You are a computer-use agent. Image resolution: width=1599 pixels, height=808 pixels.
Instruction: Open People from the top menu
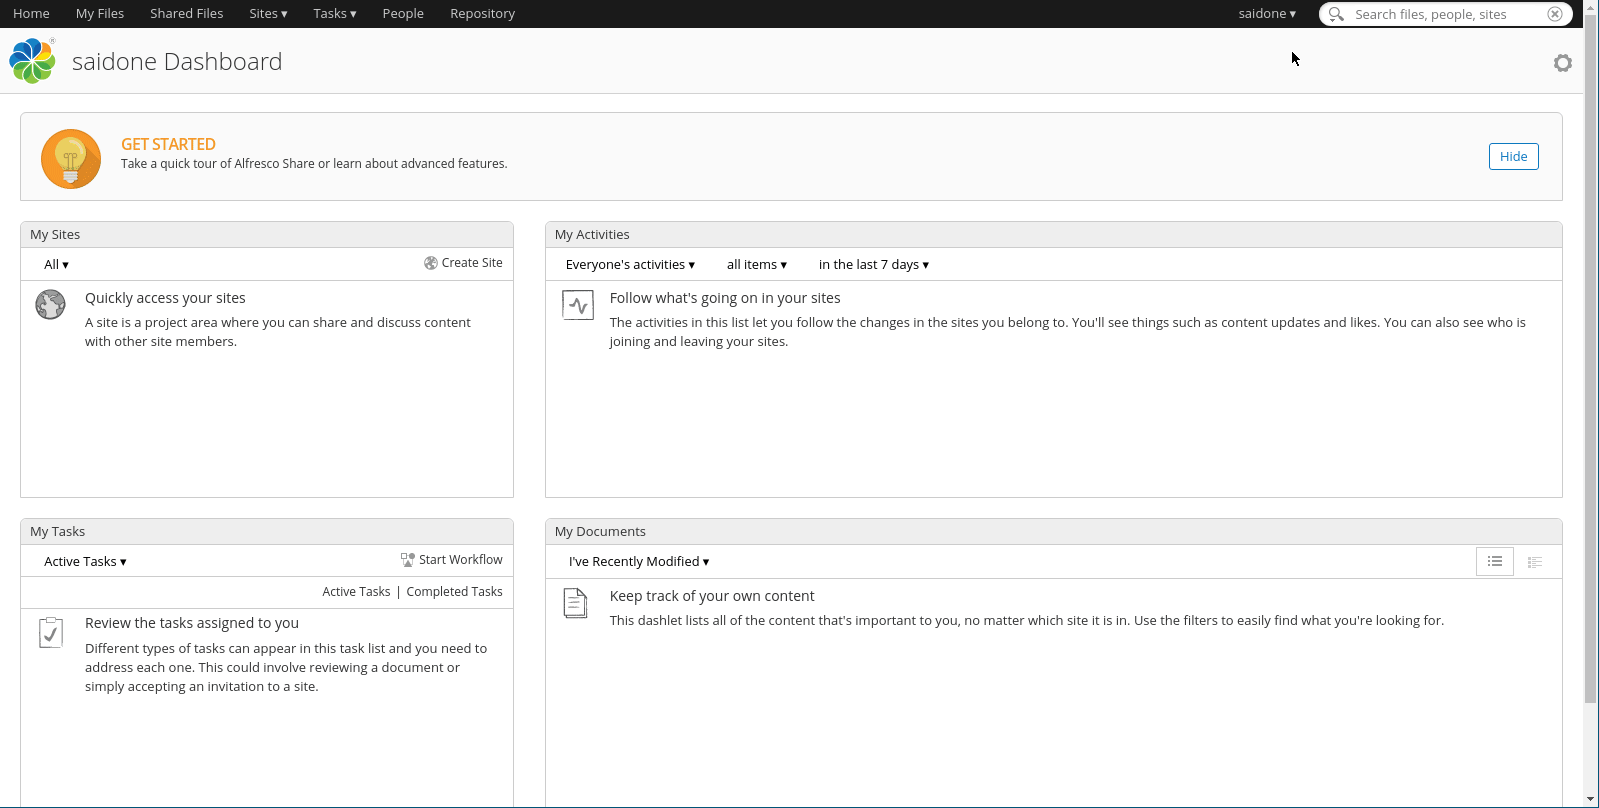pos(403,14)
